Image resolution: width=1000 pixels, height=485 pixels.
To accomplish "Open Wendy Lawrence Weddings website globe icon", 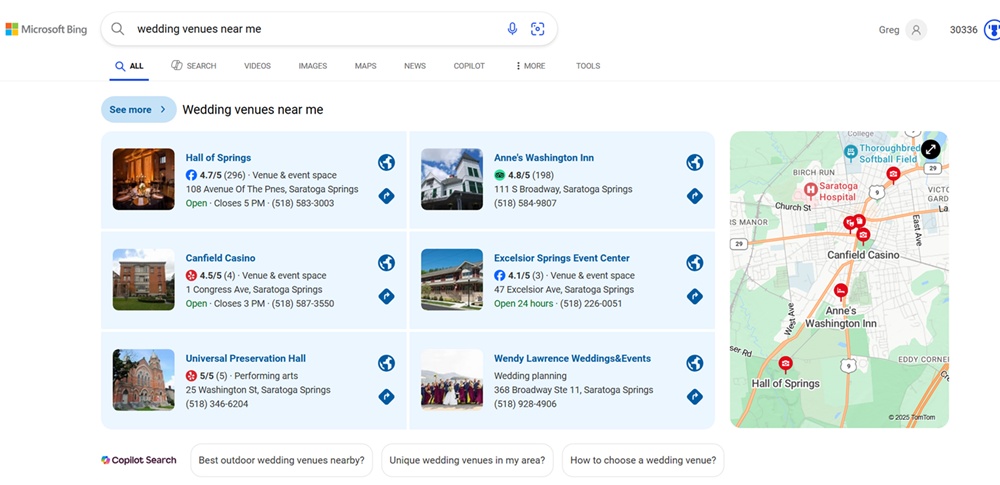I will tap(695, 363).
